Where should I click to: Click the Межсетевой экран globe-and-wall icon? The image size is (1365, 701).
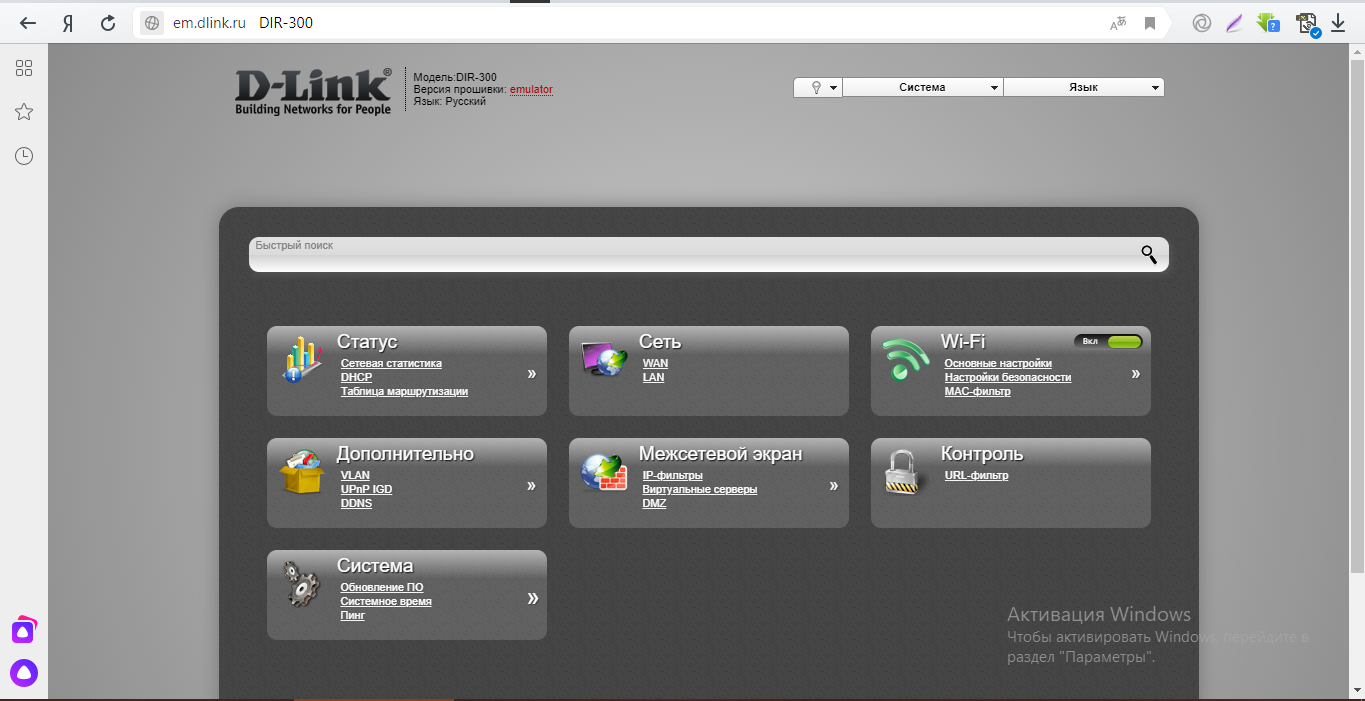604,472
